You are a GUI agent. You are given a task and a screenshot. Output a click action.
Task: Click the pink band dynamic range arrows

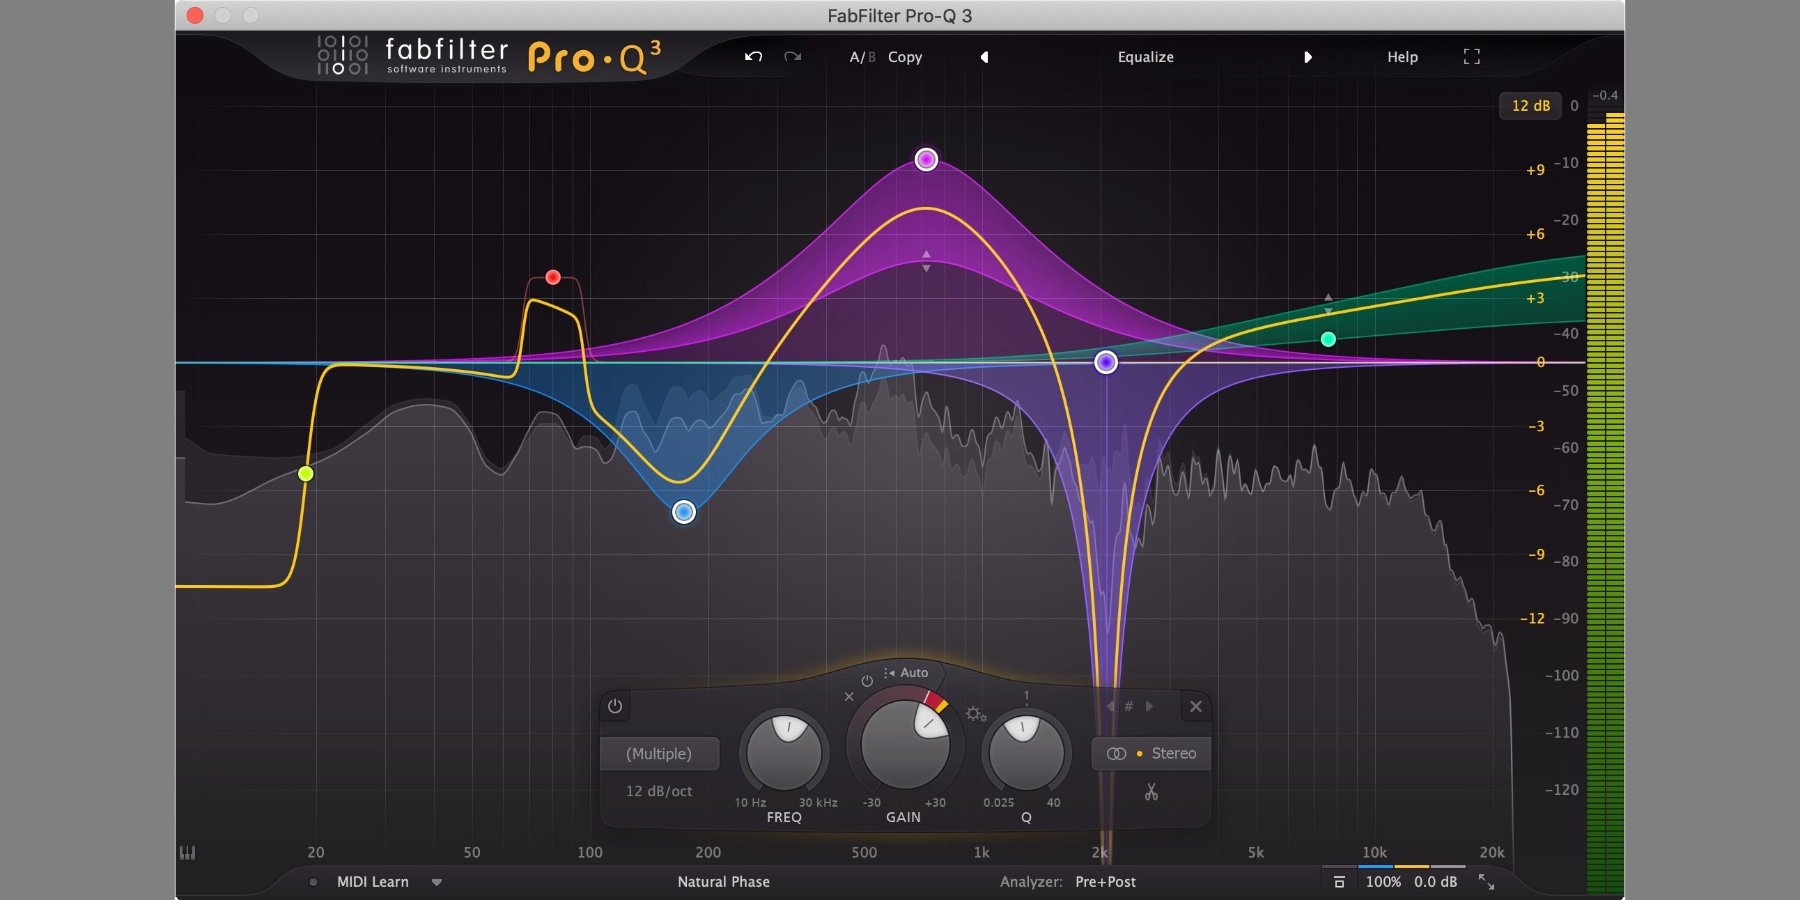pyautogui.click(x=926, y=261)
